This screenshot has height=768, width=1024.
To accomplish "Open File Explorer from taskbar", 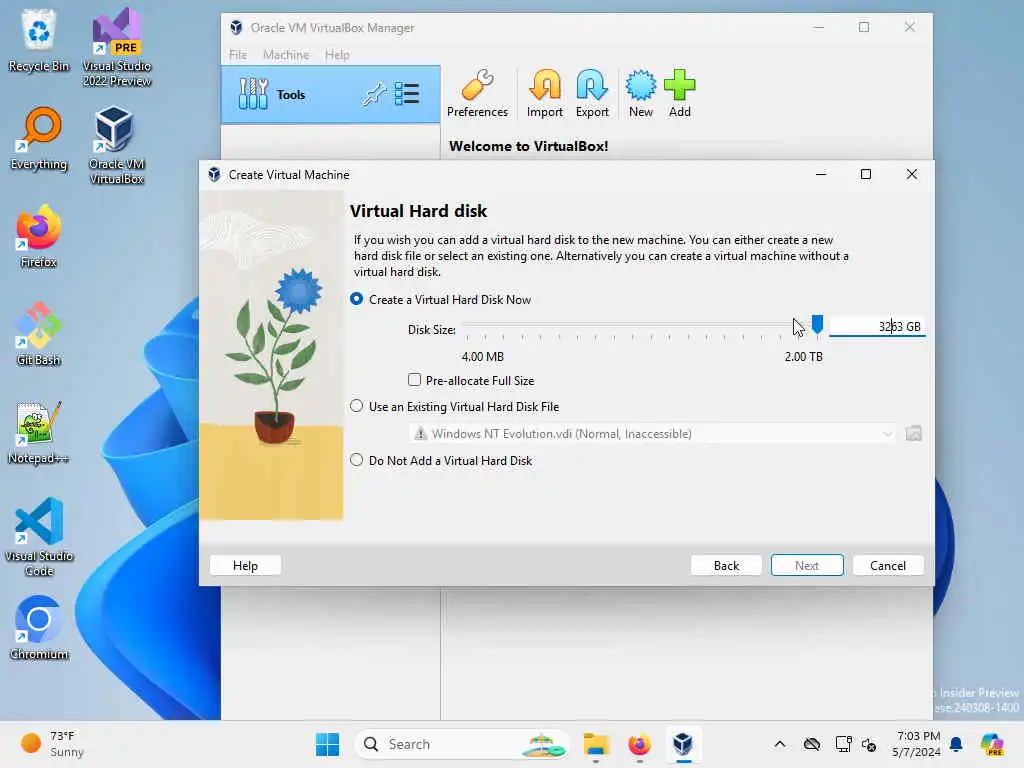I will click(596, 744).
